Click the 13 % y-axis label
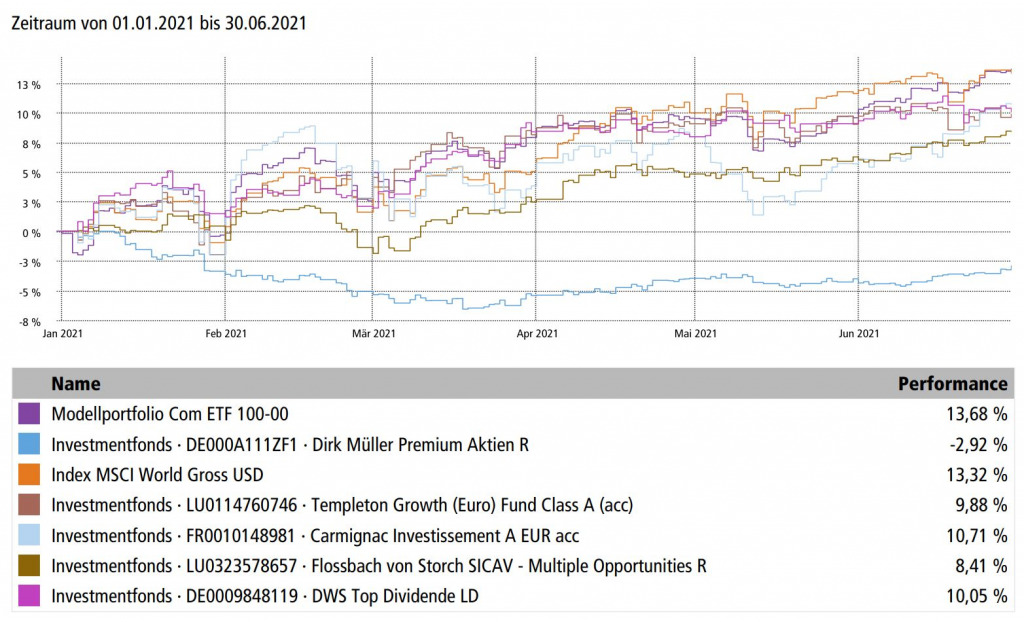Screen dimensions: 1024x622 [28, 85]
